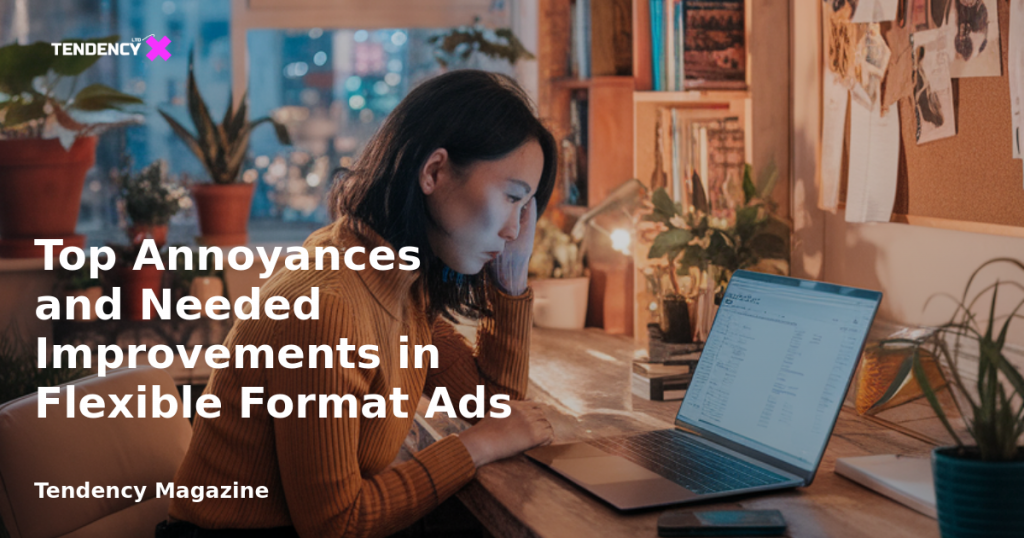Click the headline 'Top Annoyances and Needed Improvements'
This screenshot has width=1024, height=538.
[273, 329]
